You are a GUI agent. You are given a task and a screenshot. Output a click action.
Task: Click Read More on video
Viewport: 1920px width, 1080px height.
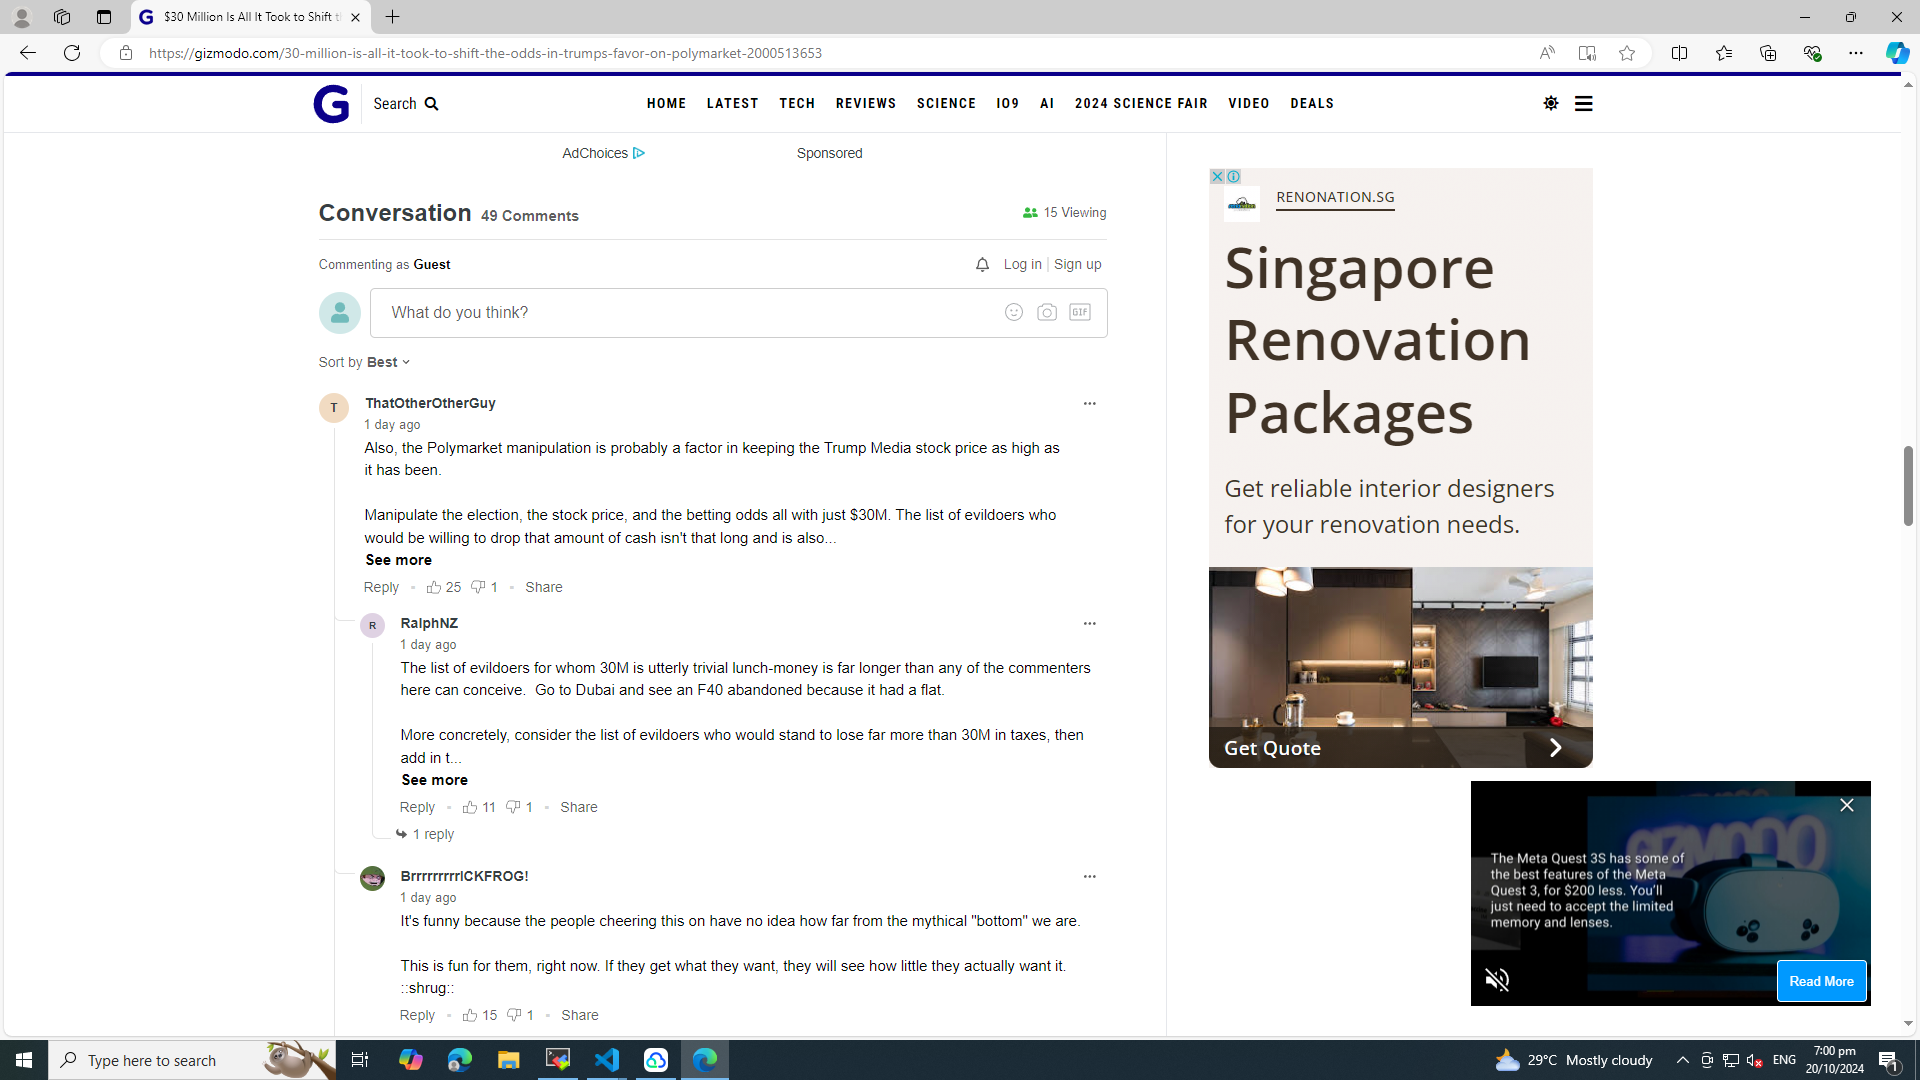pyautogui.click(x=1821, y=981)
